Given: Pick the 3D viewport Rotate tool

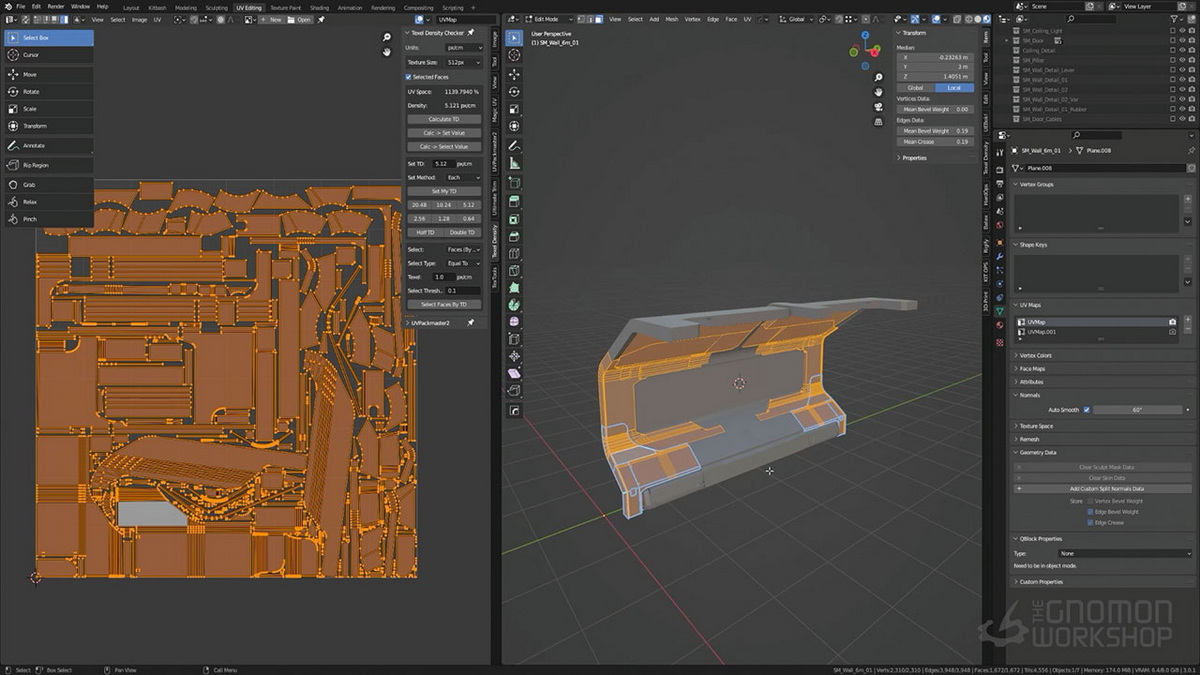Looking at the screenshot, I should pos(514,92).
